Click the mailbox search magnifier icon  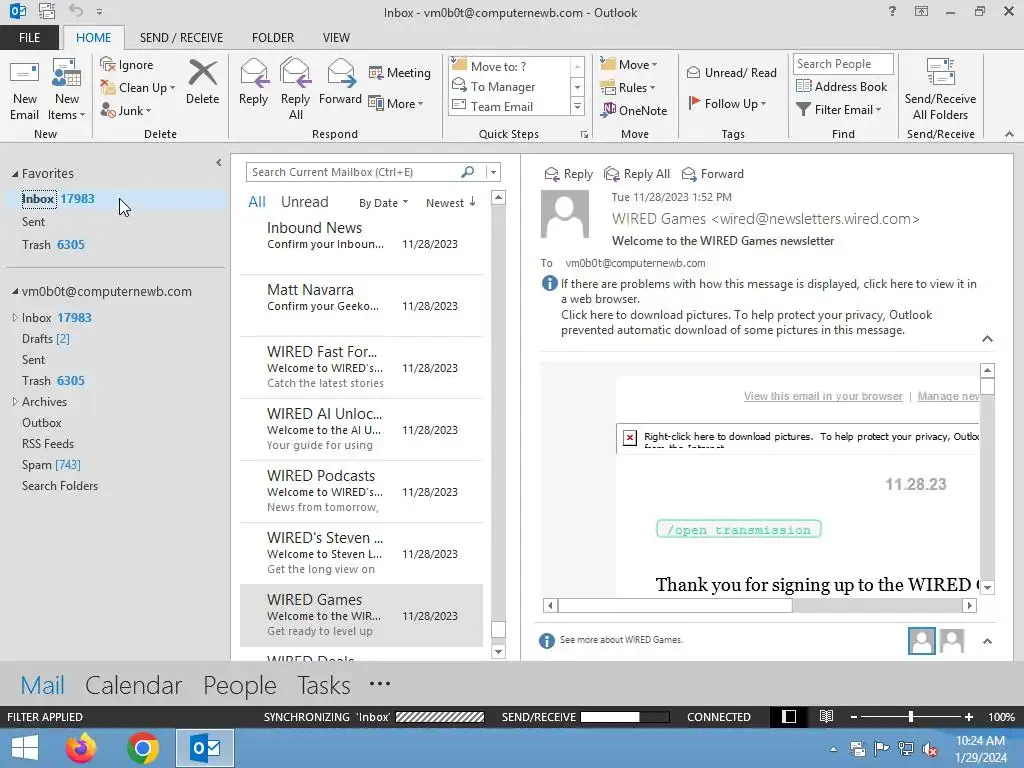coord(468,172)
